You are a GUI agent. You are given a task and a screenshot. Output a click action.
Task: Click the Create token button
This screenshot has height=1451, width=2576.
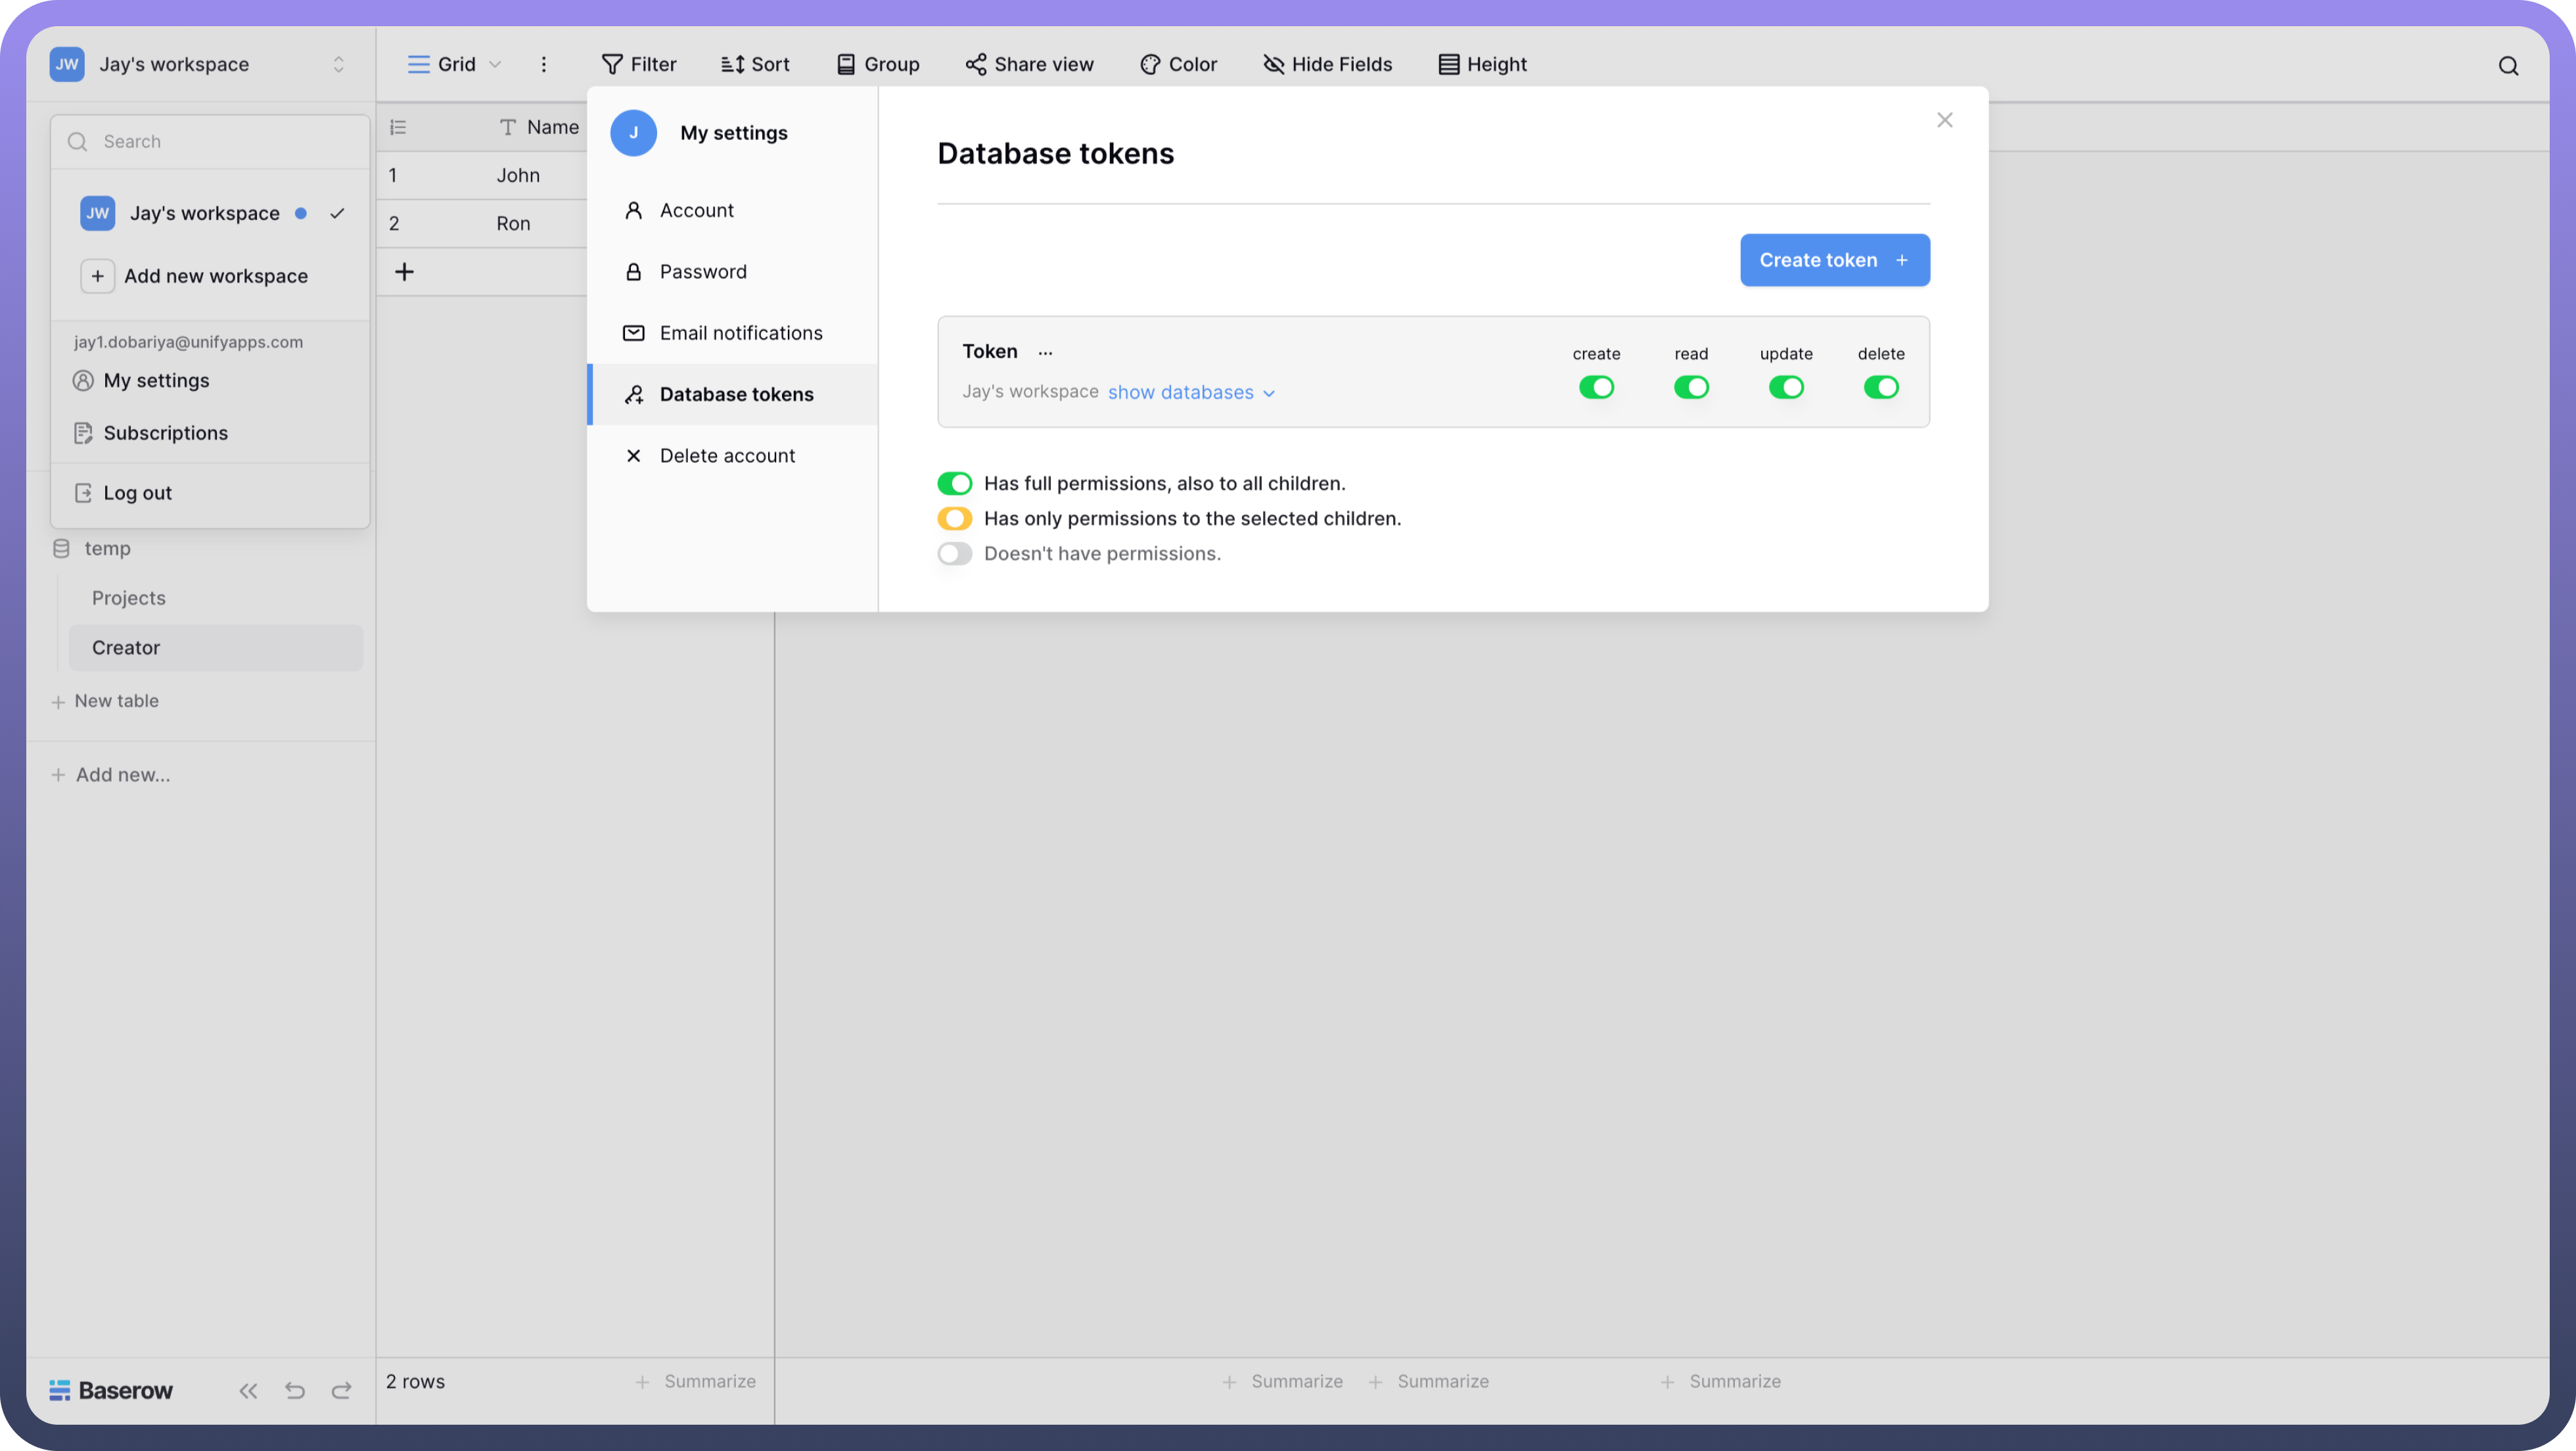tap(1834, 260)
